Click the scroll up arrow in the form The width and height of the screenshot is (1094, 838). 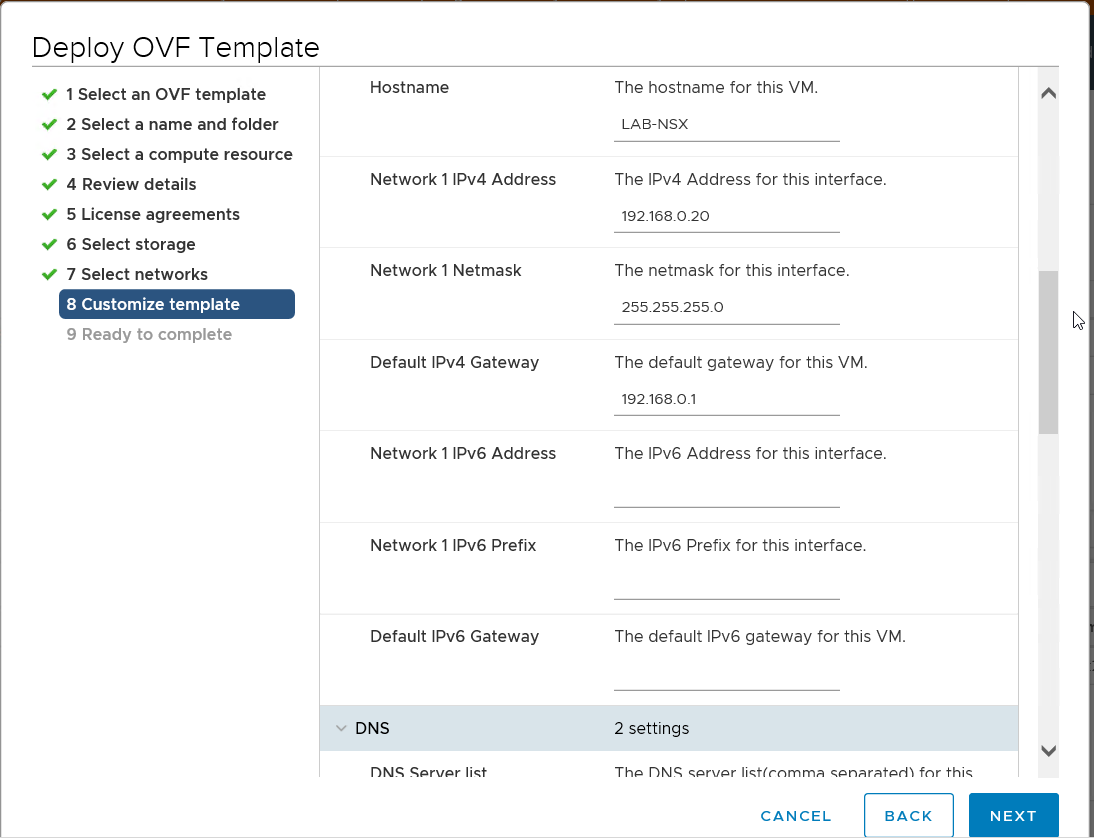tap(1048, 94)
